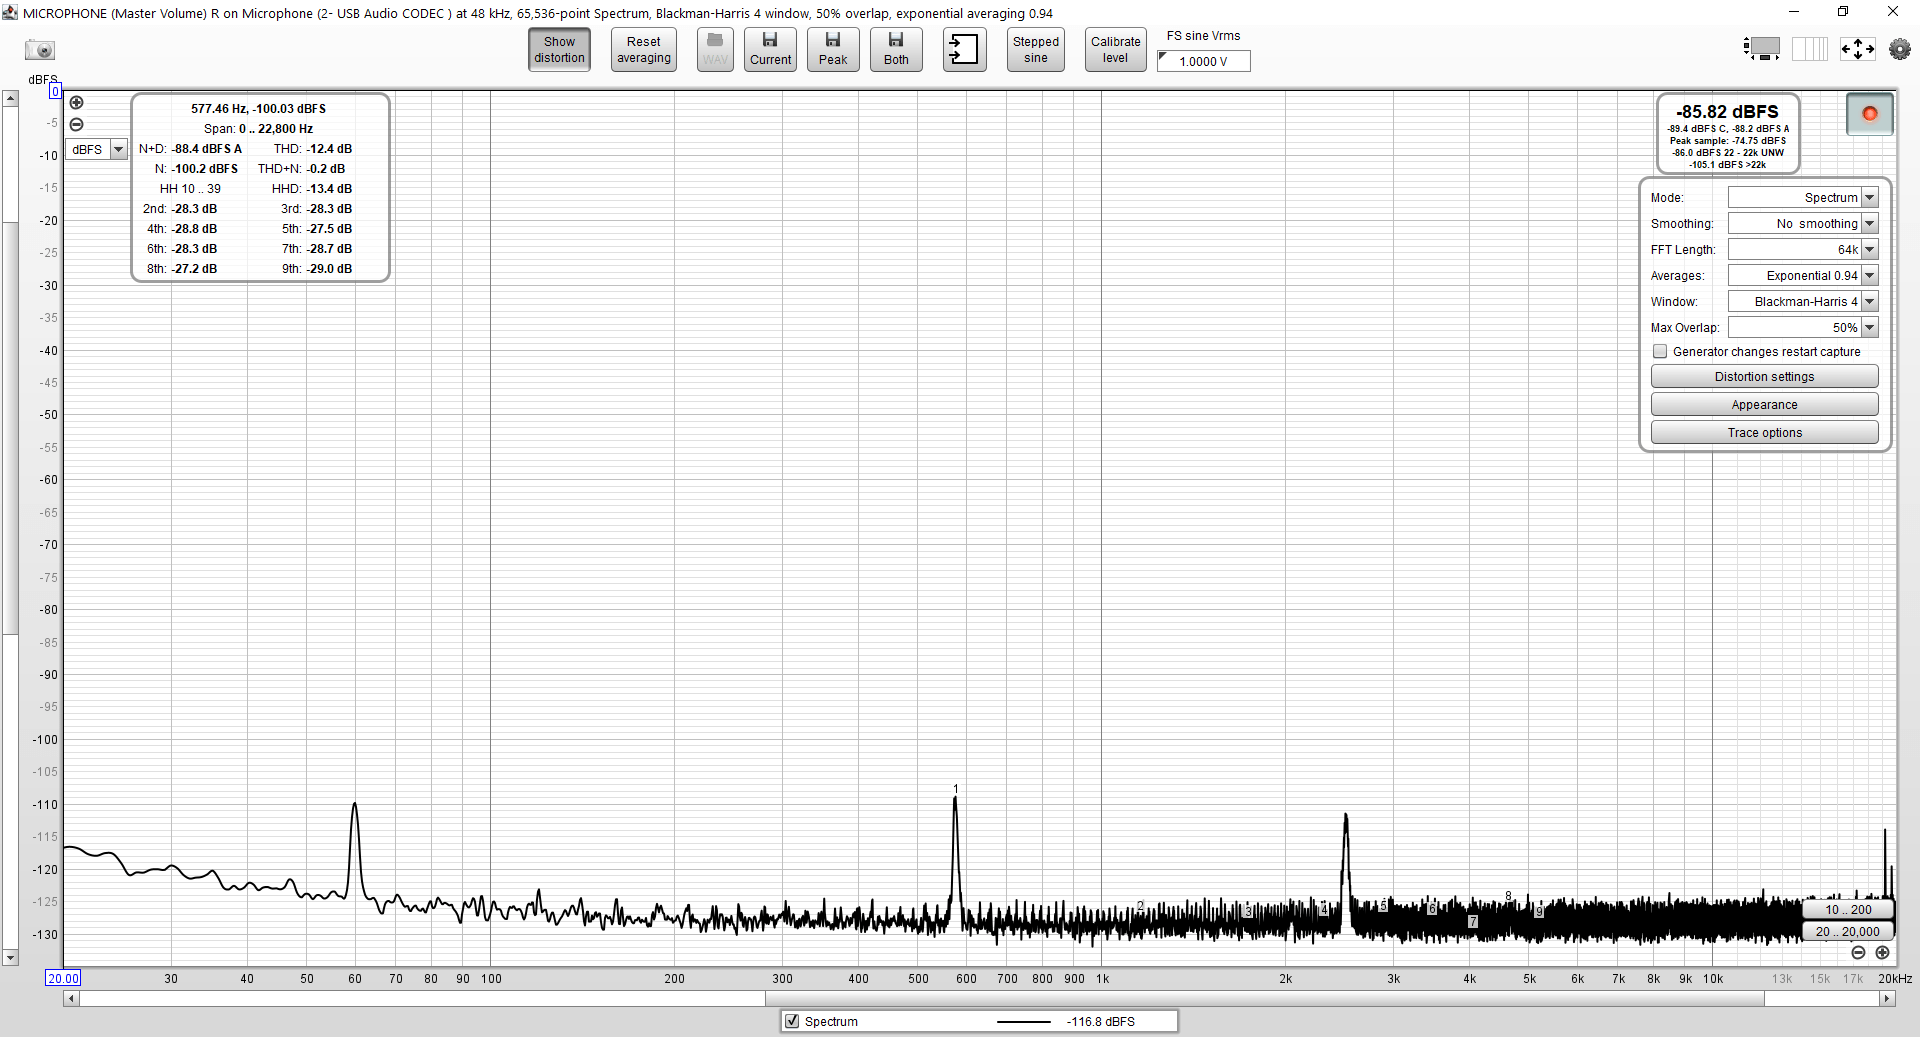Click the Calibrate level button

pyautogui.click(x=1116, y=49)
